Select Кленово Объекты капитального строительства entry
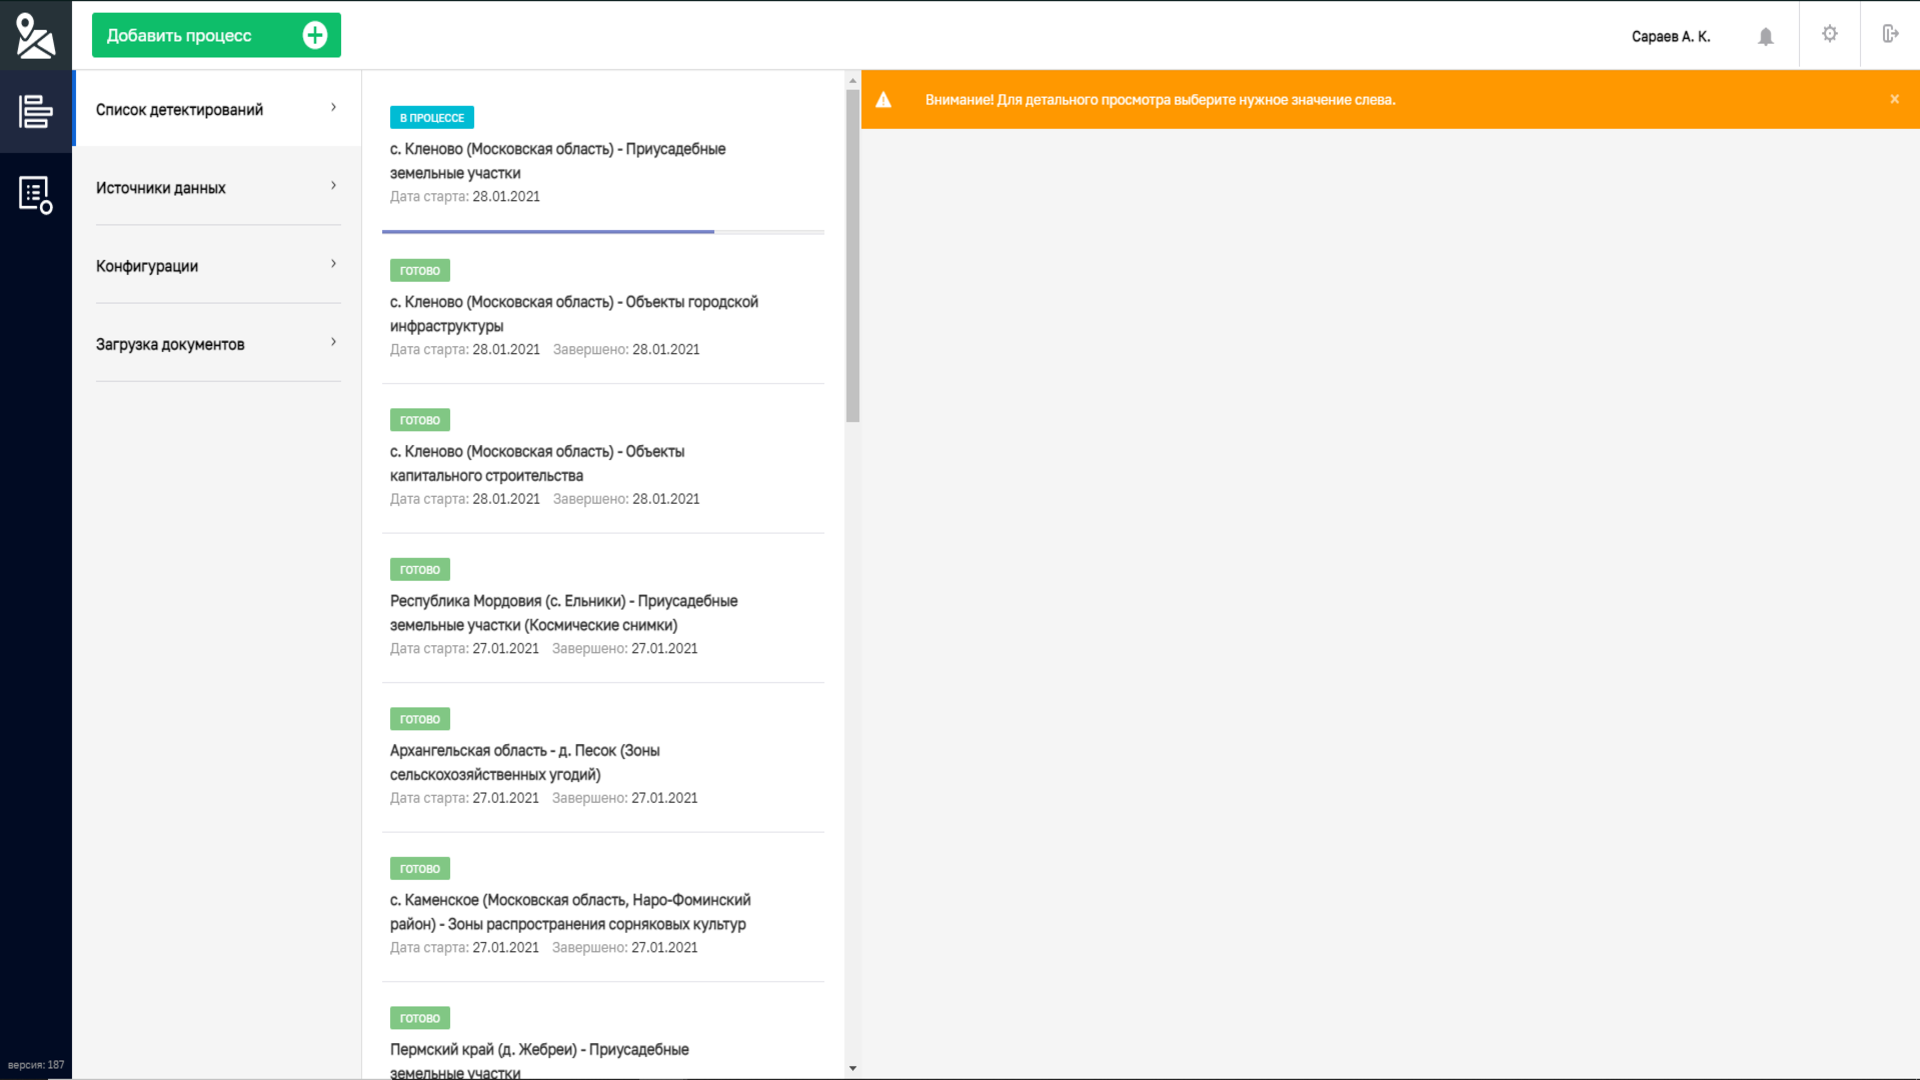Viewport: 1920px width, 1080px height. click(603, 460)
